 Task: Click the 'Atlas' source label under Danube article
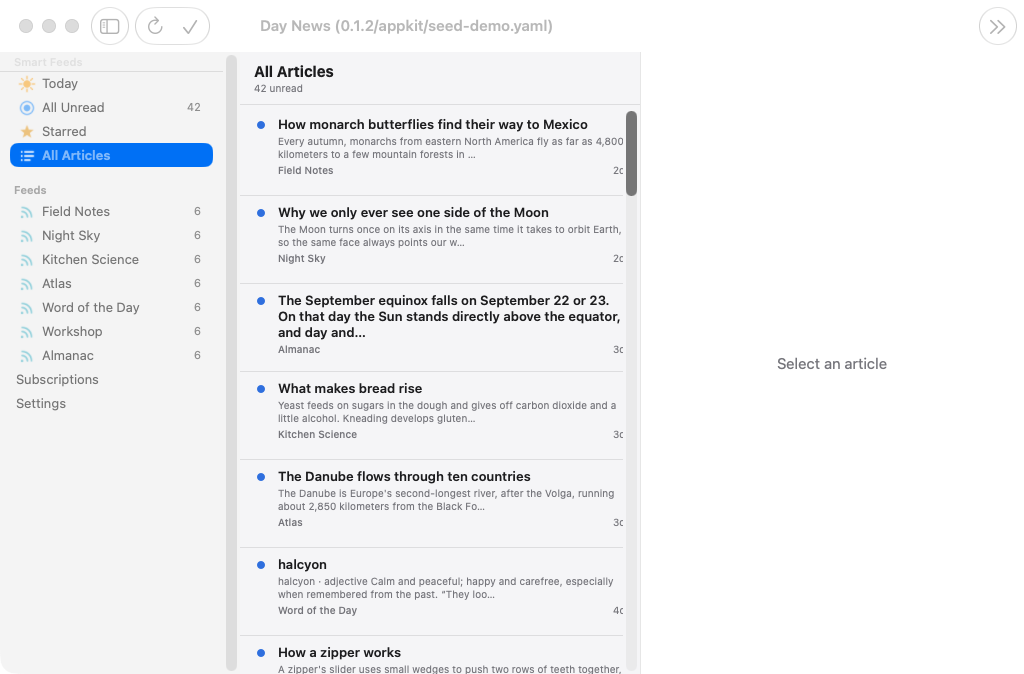coord(290,522)
